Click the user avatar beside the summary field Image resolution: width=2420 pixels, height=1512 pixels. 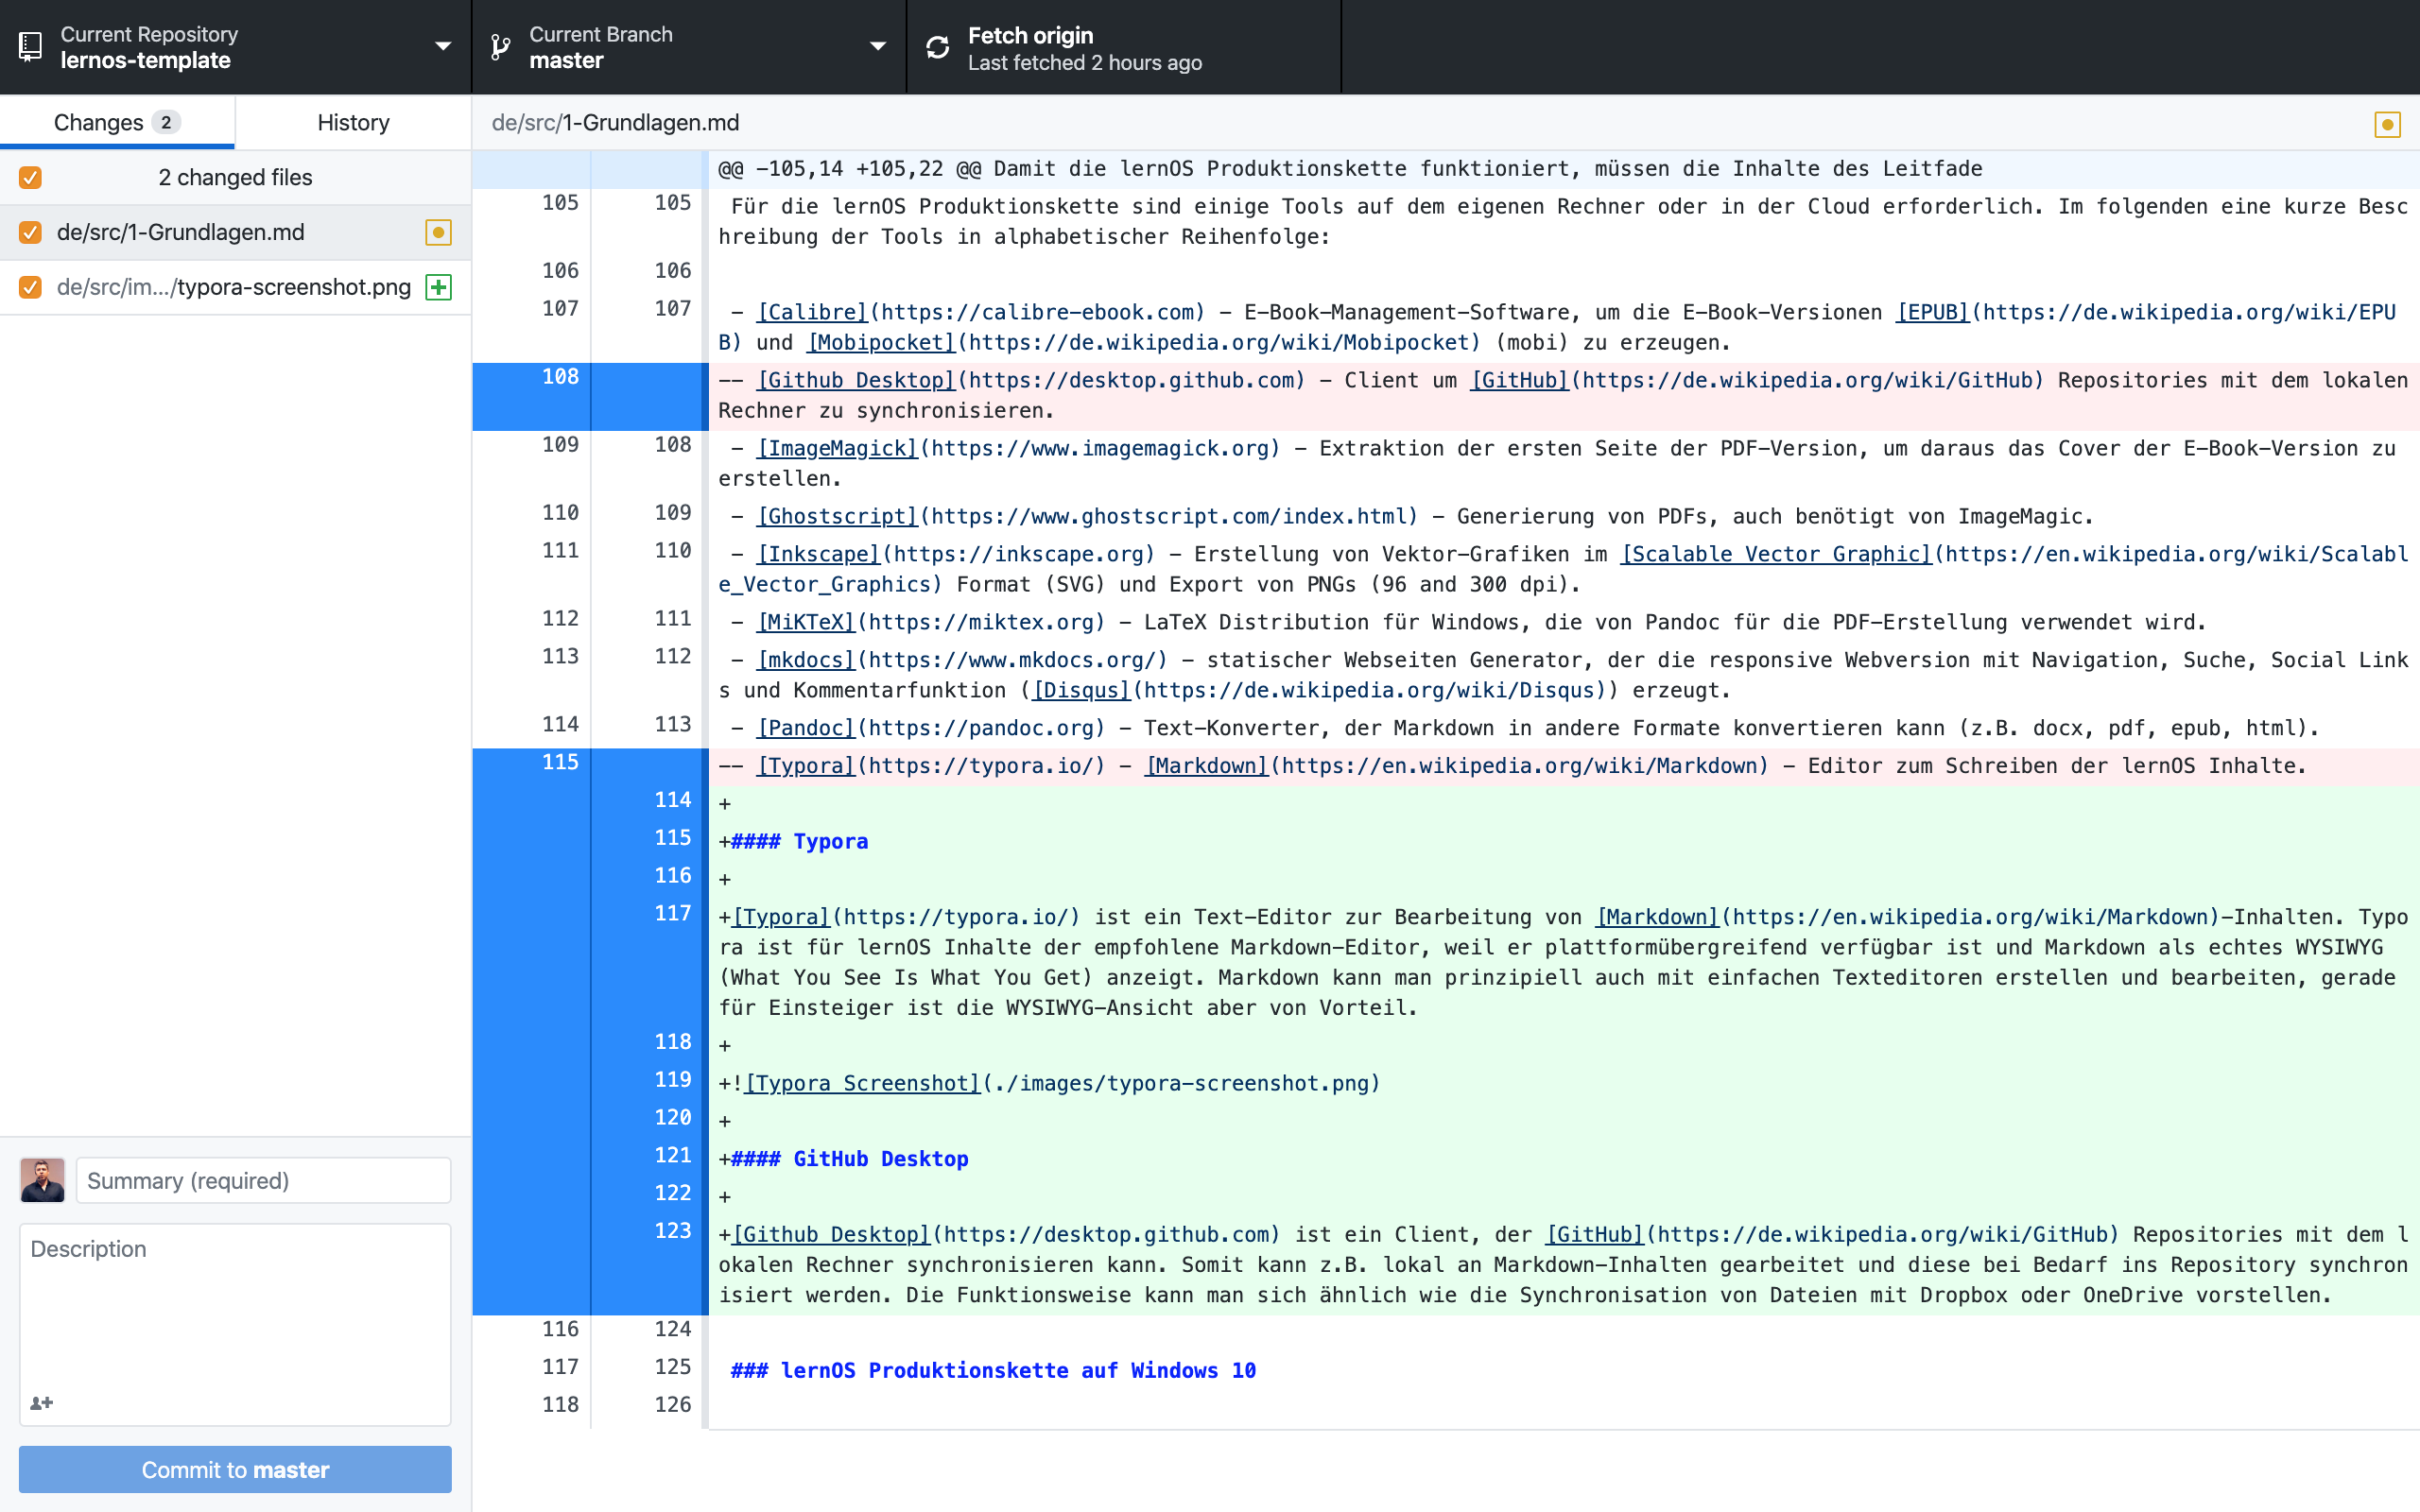click(42, 1181)
